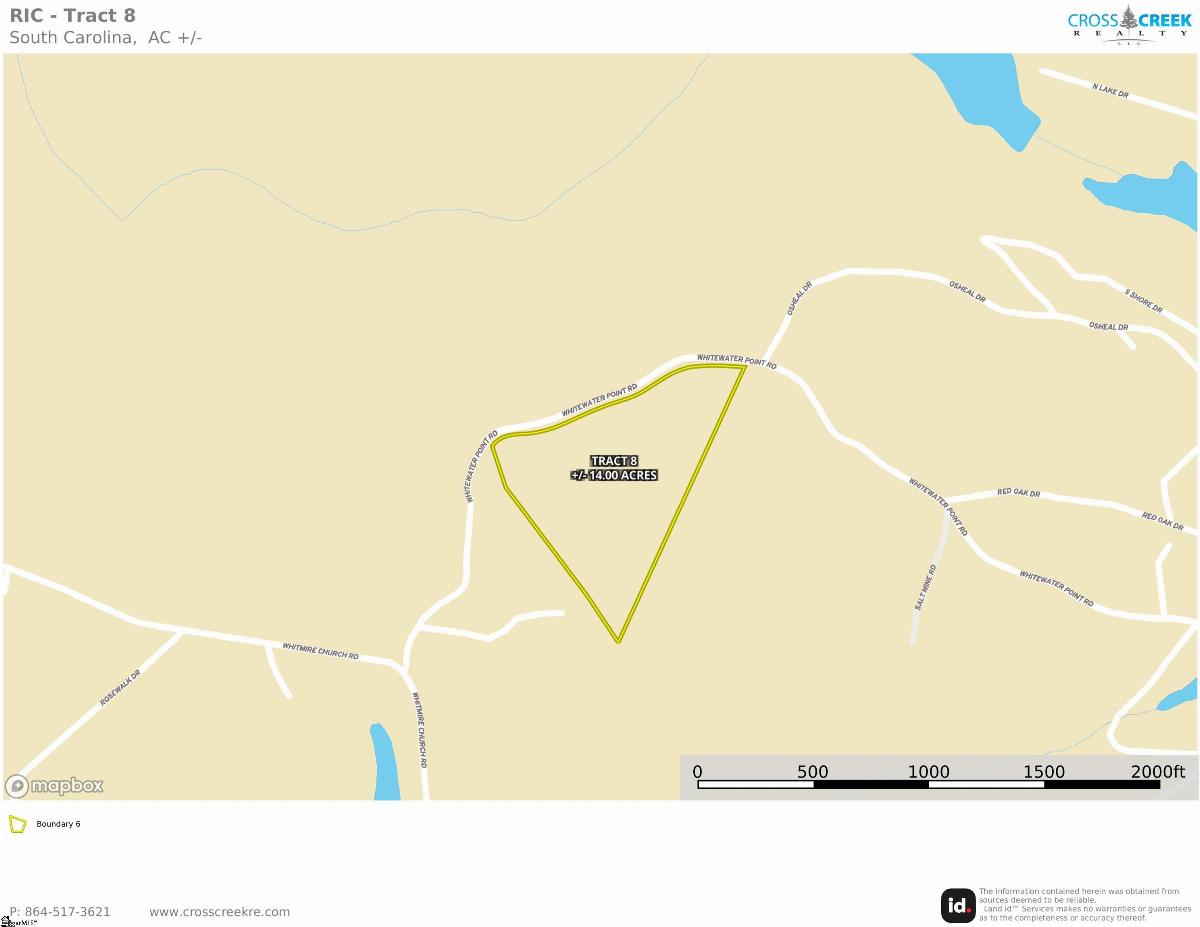Click the TRACT 8 acreage label
The height and width of the screenshot is (927, 1200).
pyautogui.click(x=614, y=468)
